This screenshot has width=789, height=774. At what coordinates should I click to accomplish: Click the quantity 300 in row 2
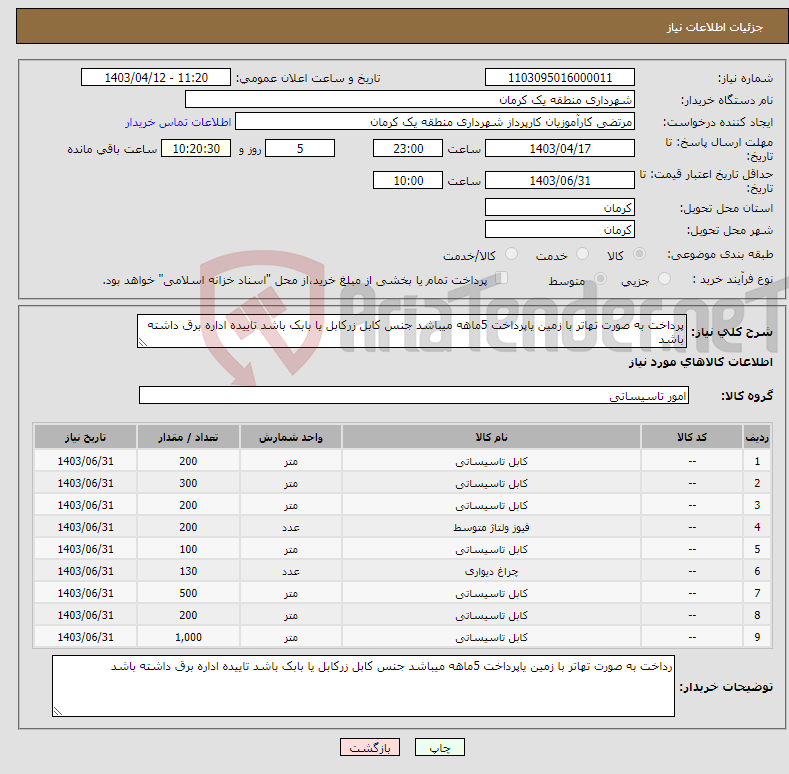coord(188,483)
